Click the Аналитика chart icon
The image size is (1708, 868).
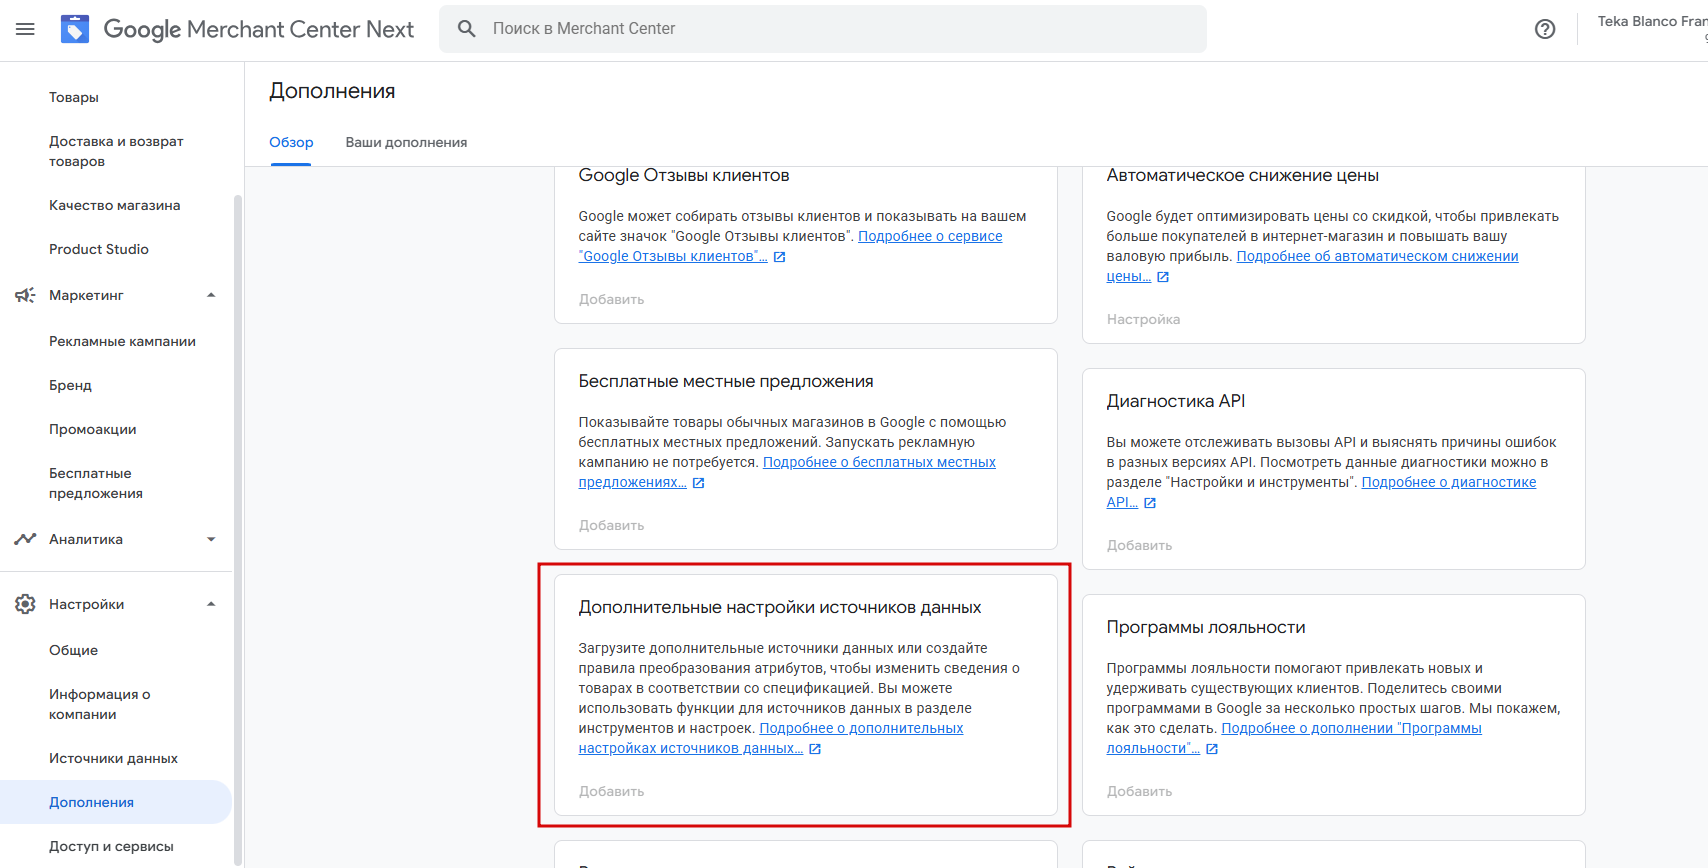click(x=25, y=539)
